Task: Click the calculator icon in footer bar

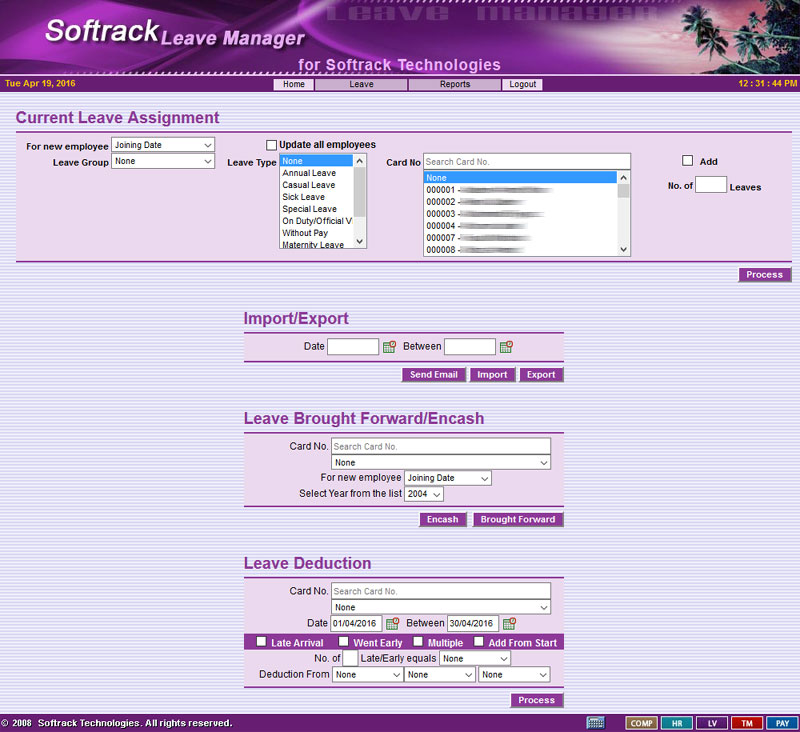Action: coord(595,723)
